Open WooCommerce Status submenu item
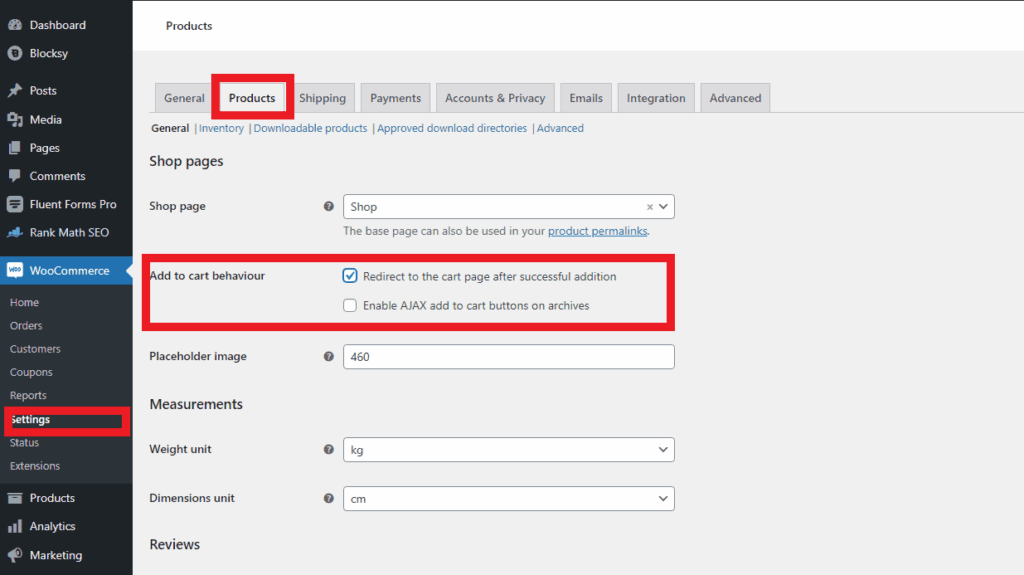 24,442
